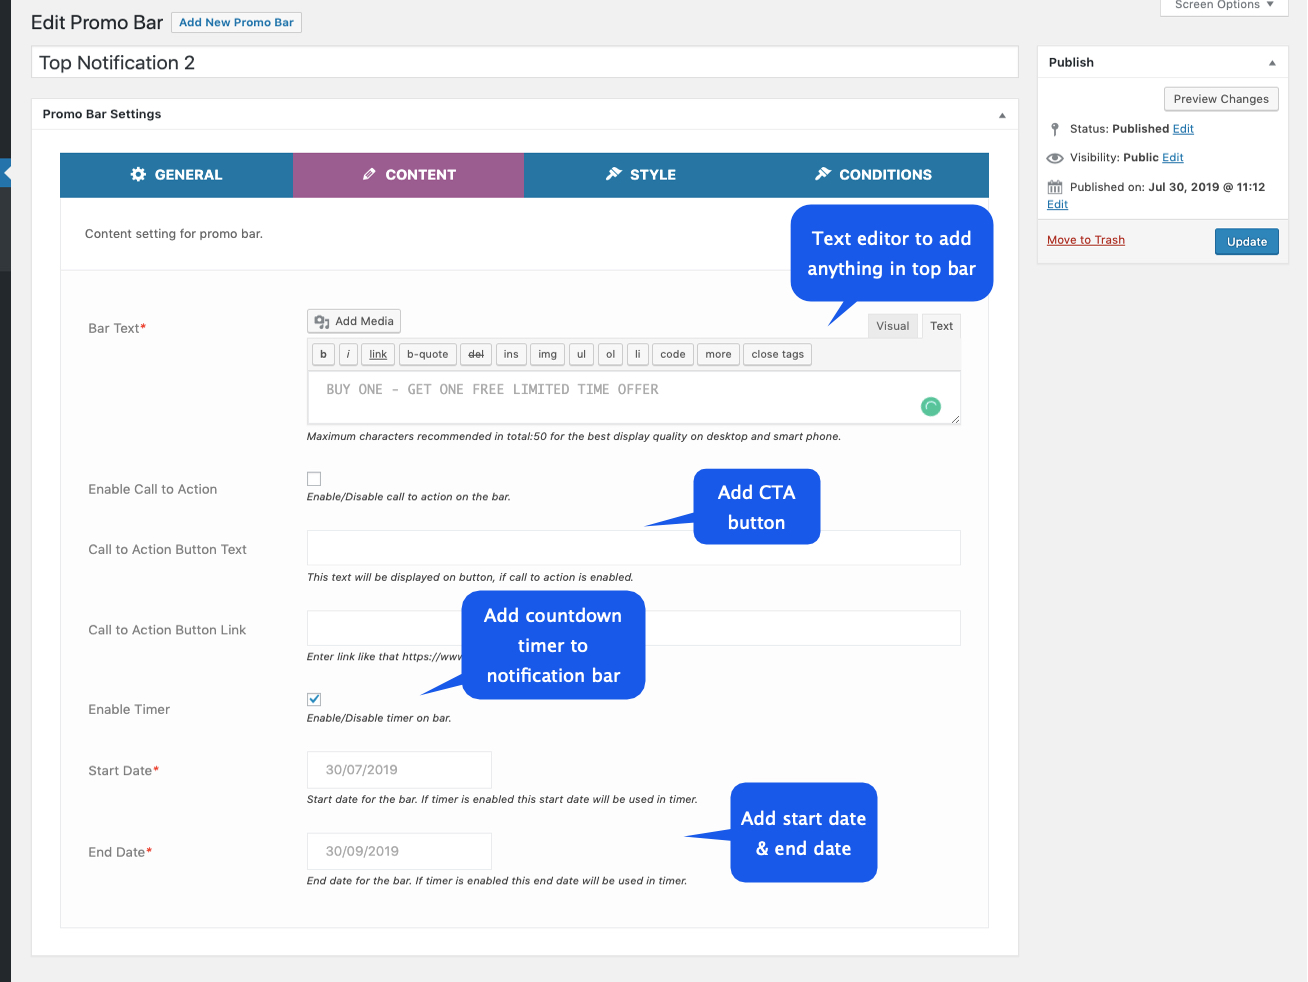This screenshot has height=982, width=1308.
Task: Open the Conditions tab
Action: (873, 175)
